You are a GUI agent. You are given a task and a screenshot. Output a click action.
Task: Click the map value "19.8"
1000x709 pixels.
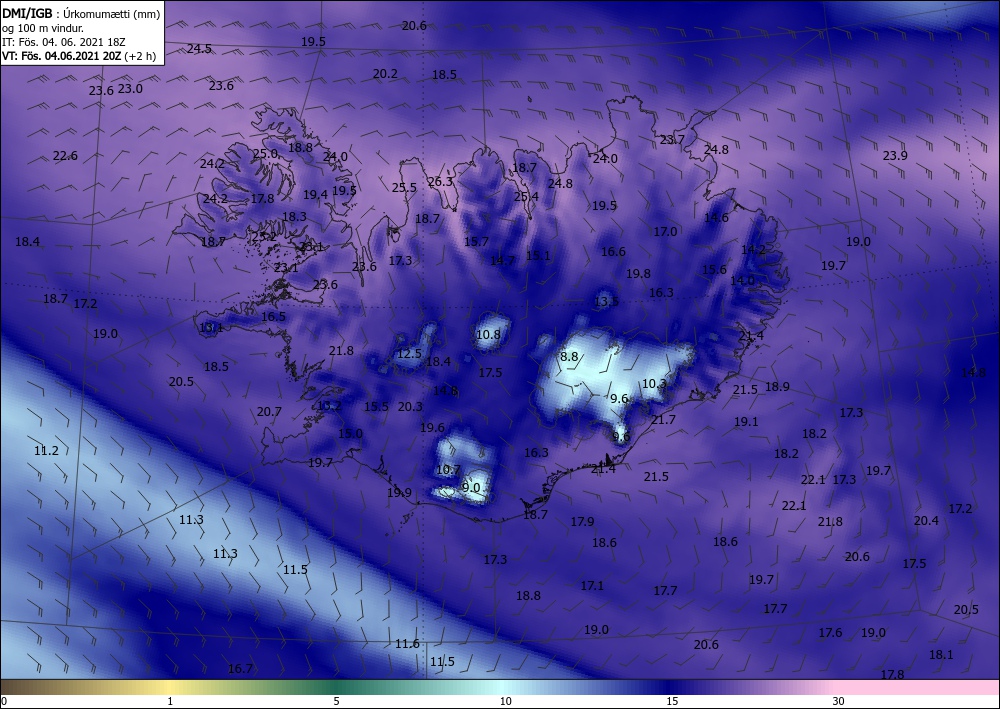click(x=638, y=274)
